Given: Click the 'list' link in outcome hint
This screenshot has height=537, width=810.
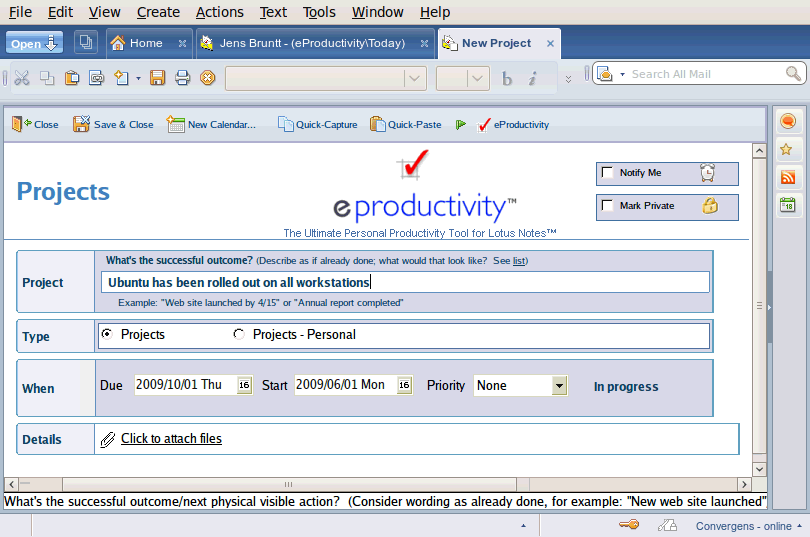Looking at the screenshot, I should click(519, 261).
